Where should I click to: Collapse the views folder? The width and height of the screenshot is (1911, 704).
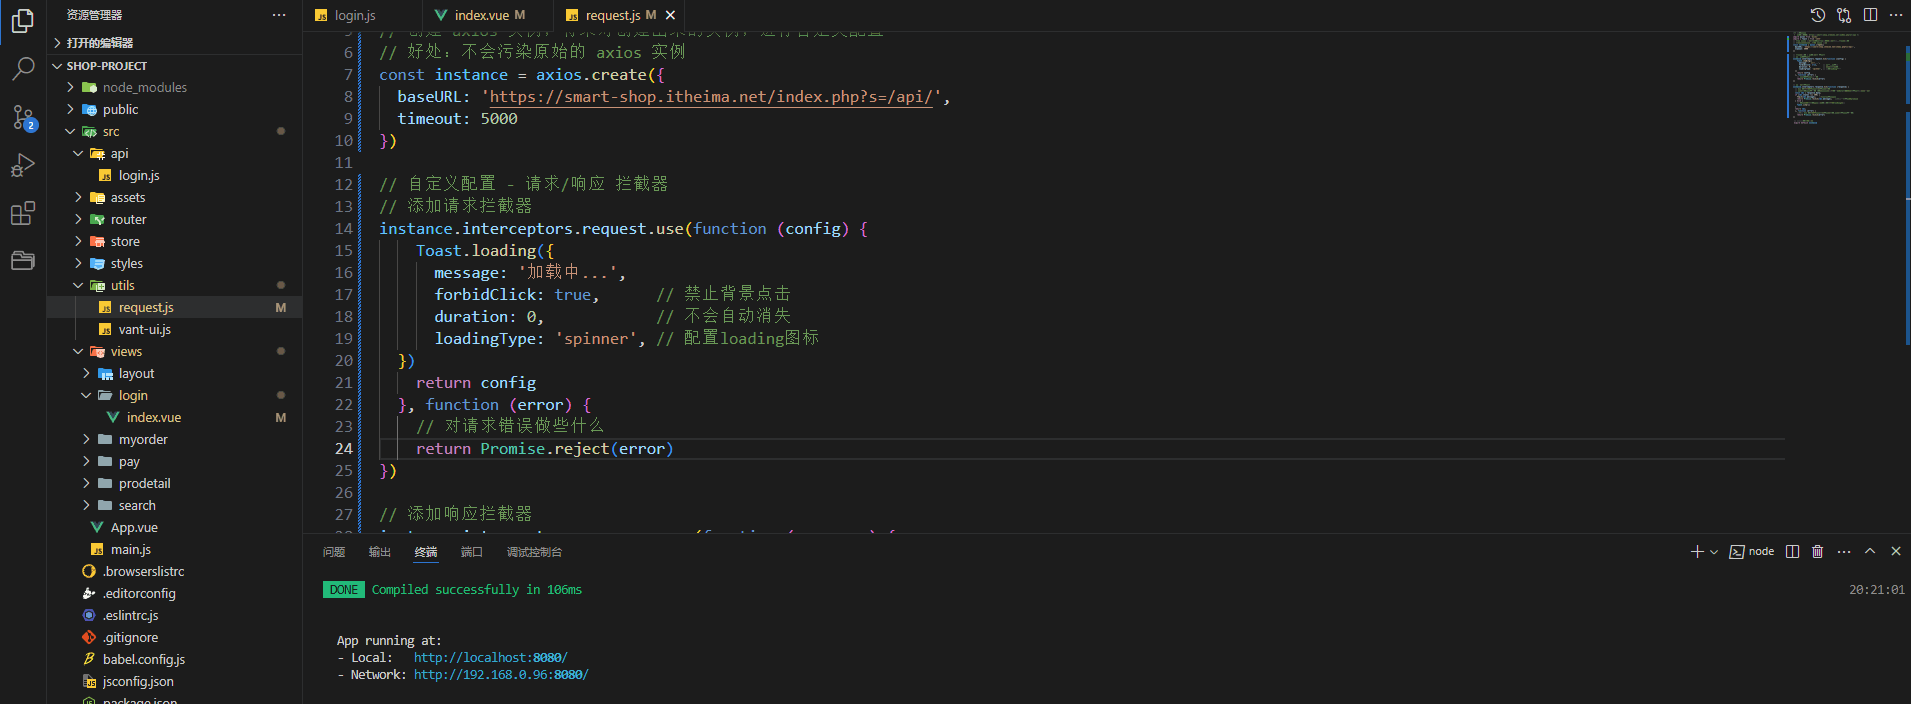point(175,351)
